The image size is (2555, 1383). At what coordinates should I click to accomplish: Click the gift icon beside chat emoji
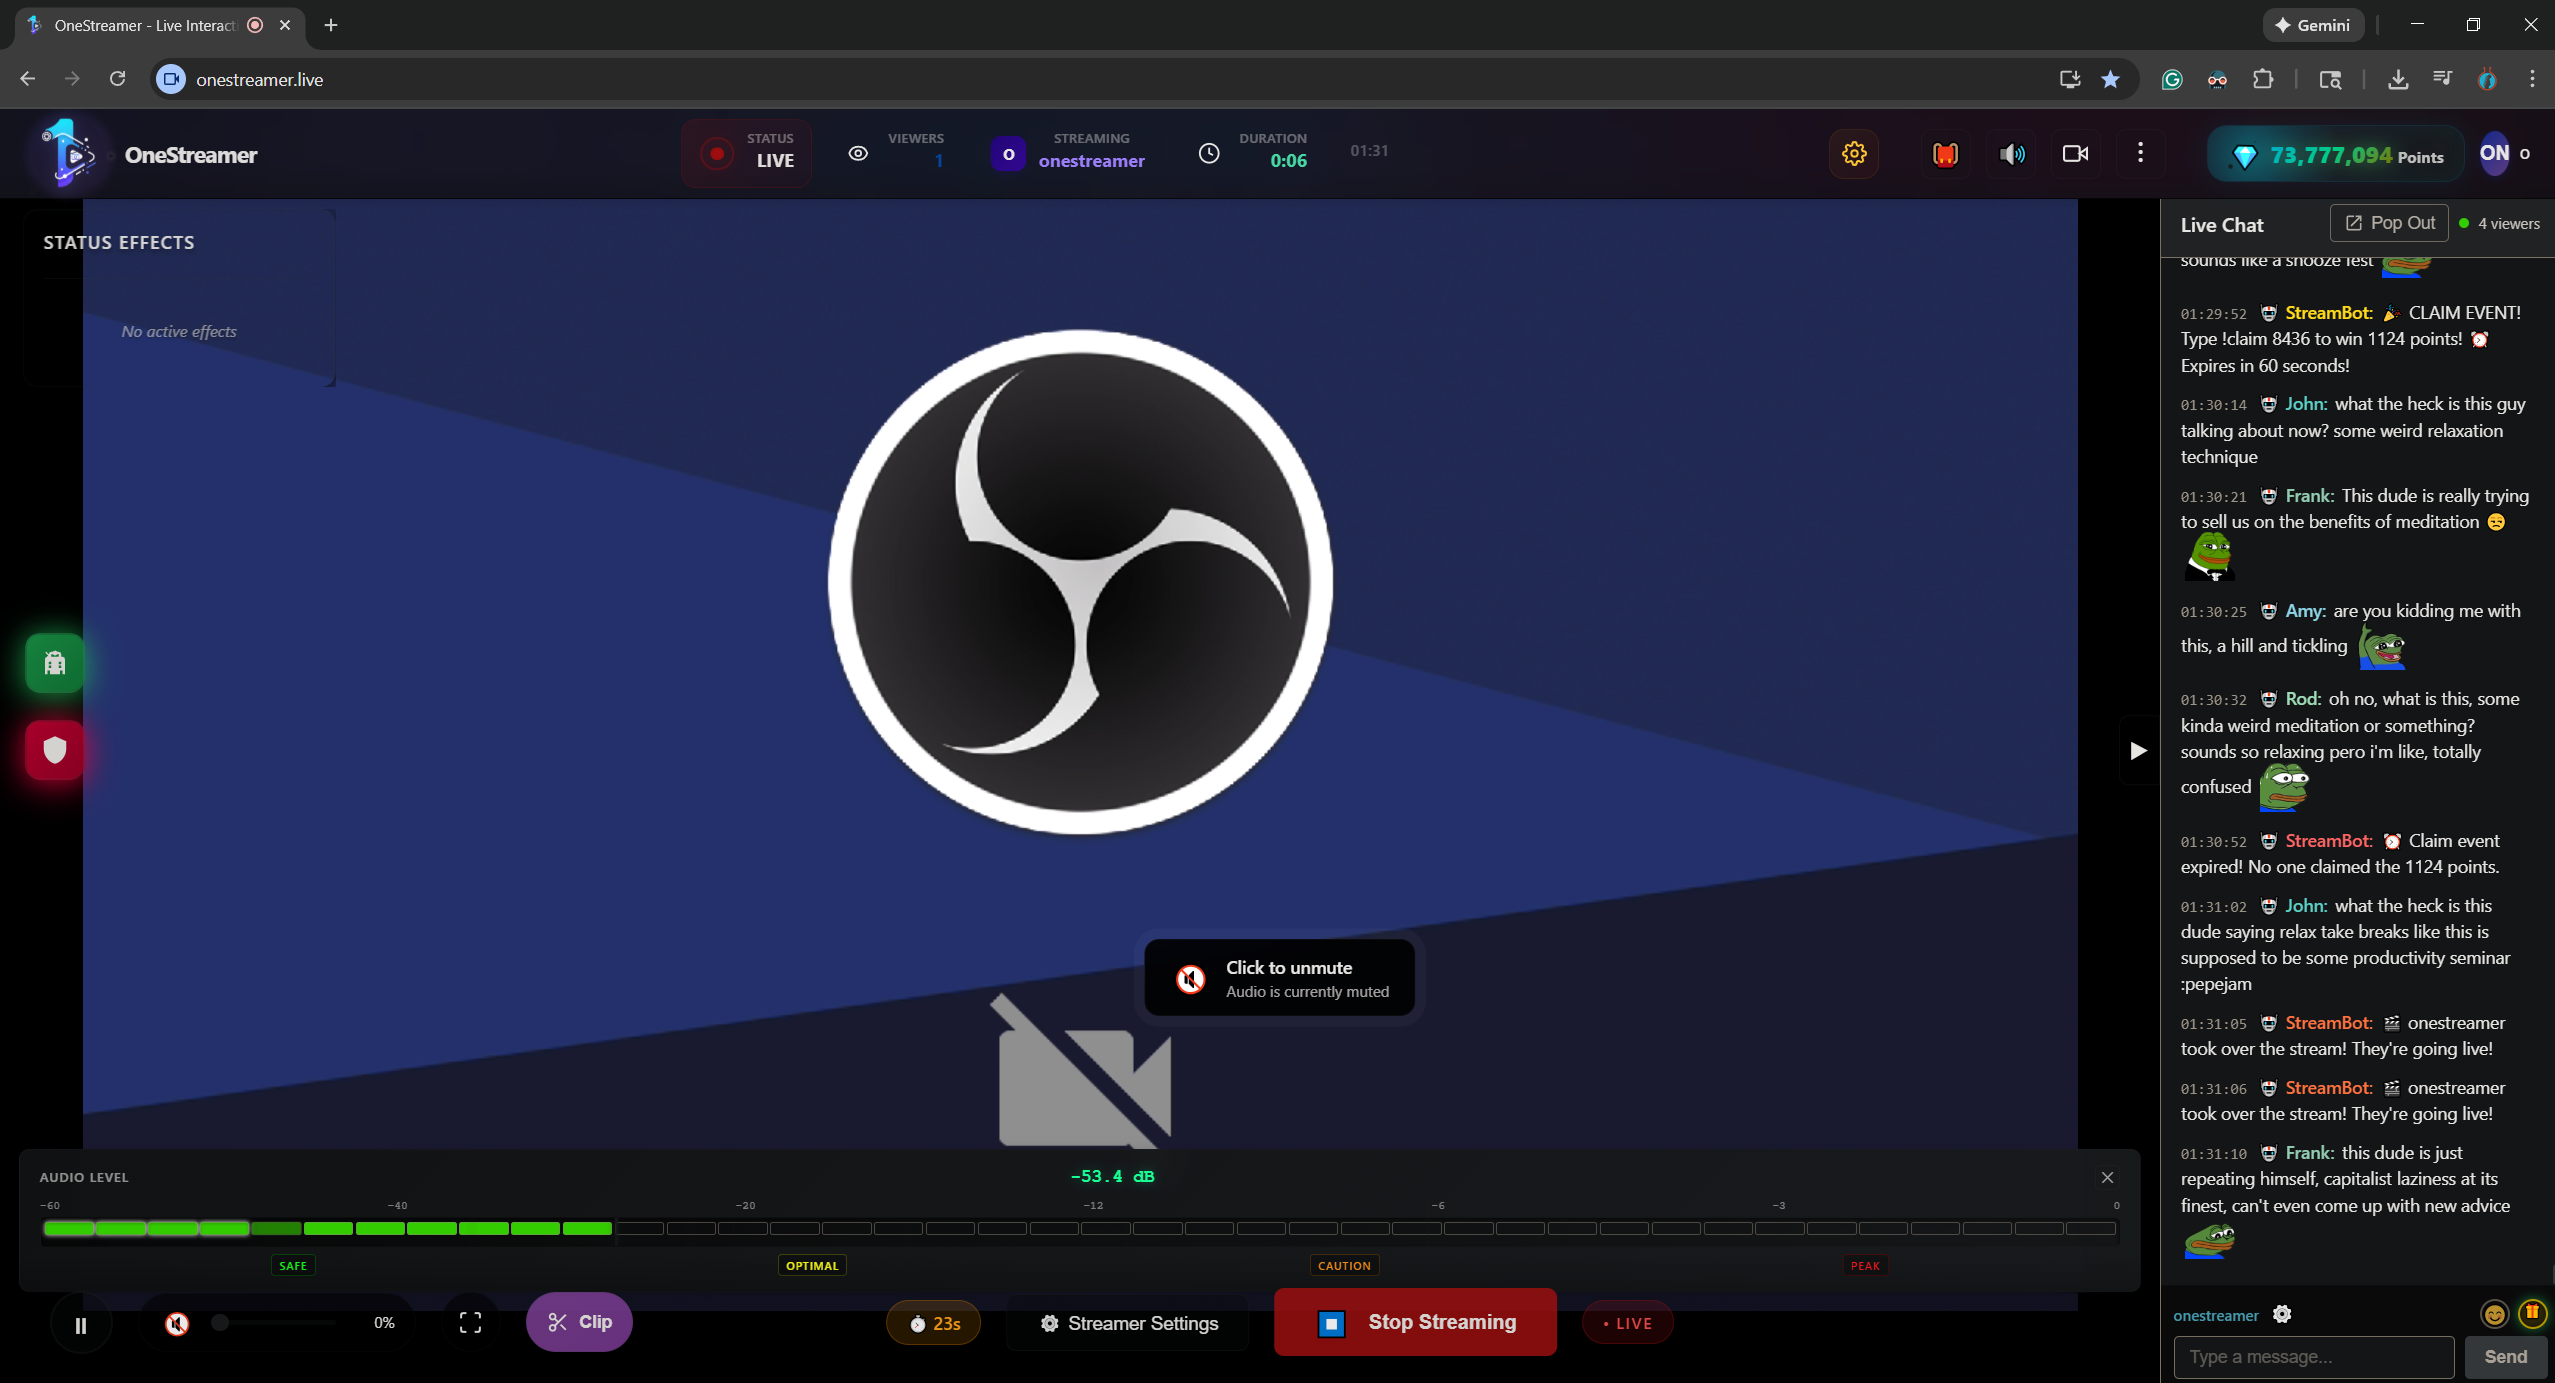click(2531, 1313)
